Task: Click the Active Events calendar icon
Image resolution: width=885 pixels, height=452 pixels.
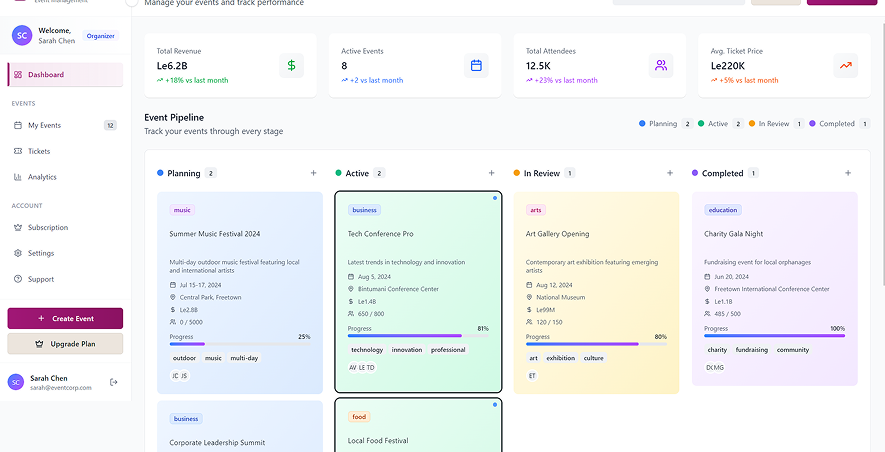Action: click(x=476, y=66)
